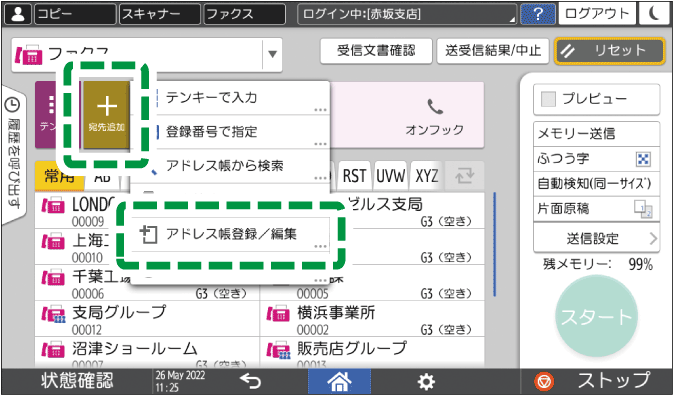Tap group fax icon beside 支局グループ
This screenshot has height=396, width=676.
tap(53, 315)
